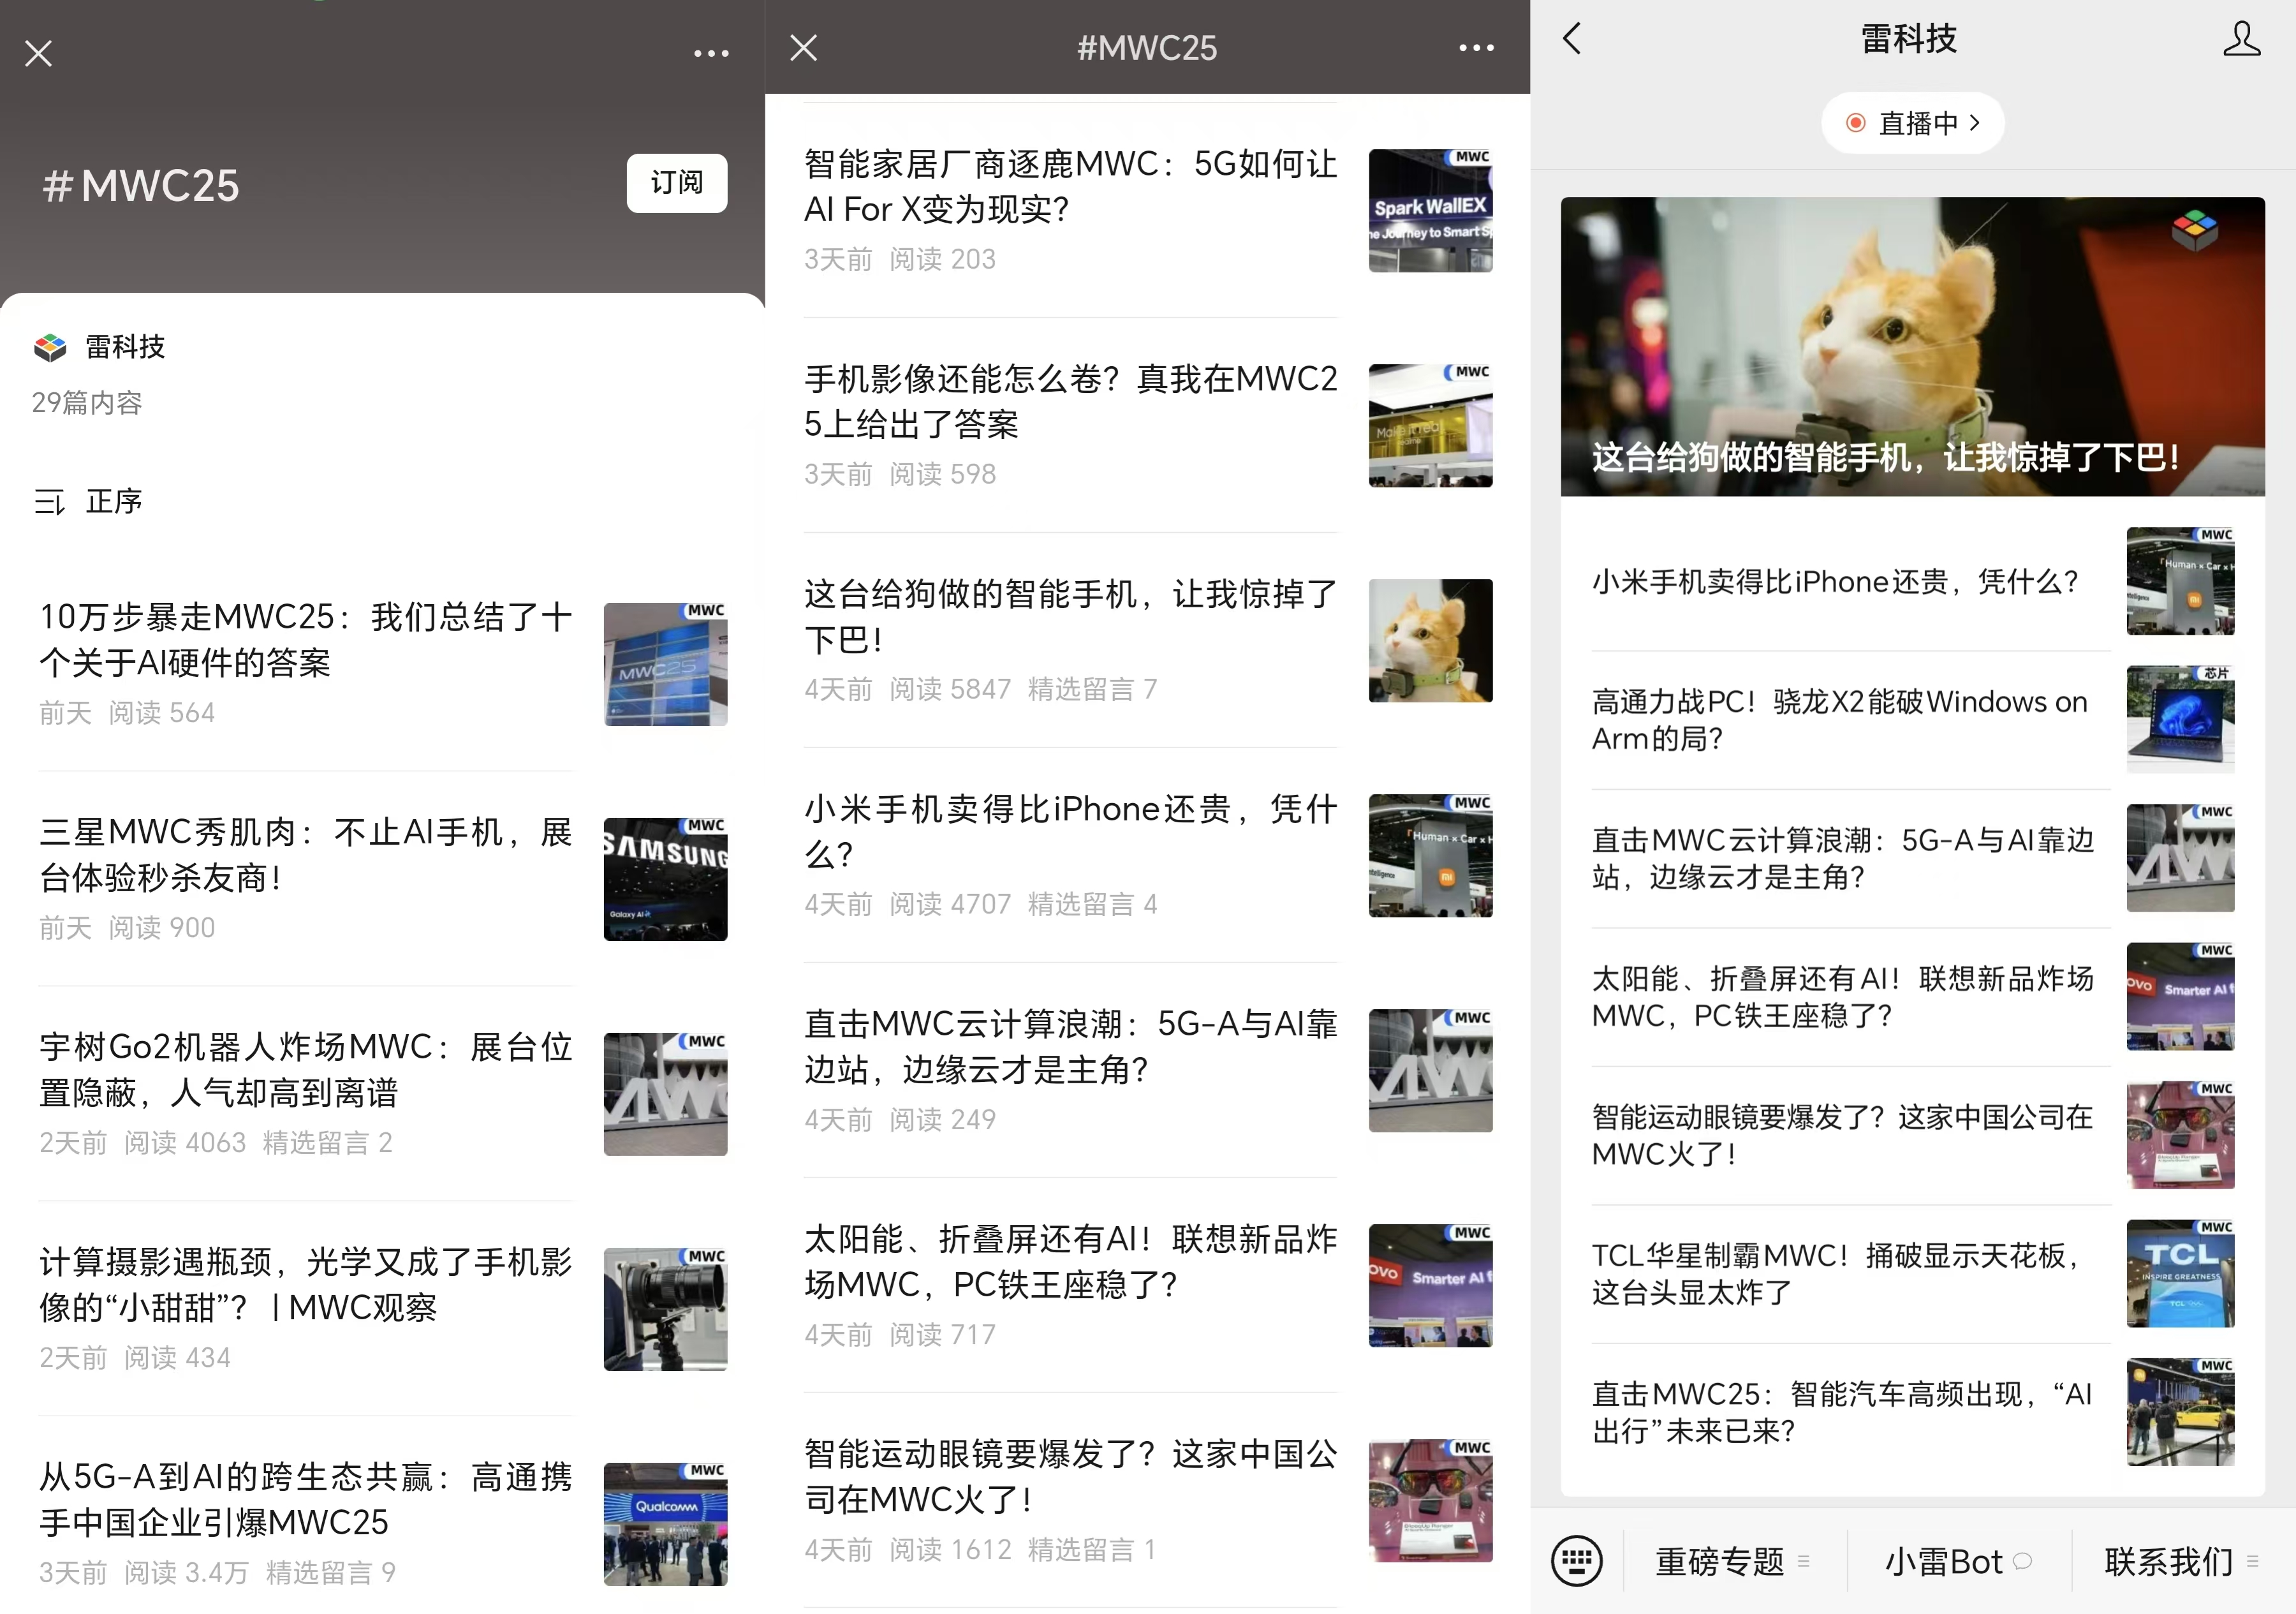Open right card article 高通力战PC

(1912, 720)
